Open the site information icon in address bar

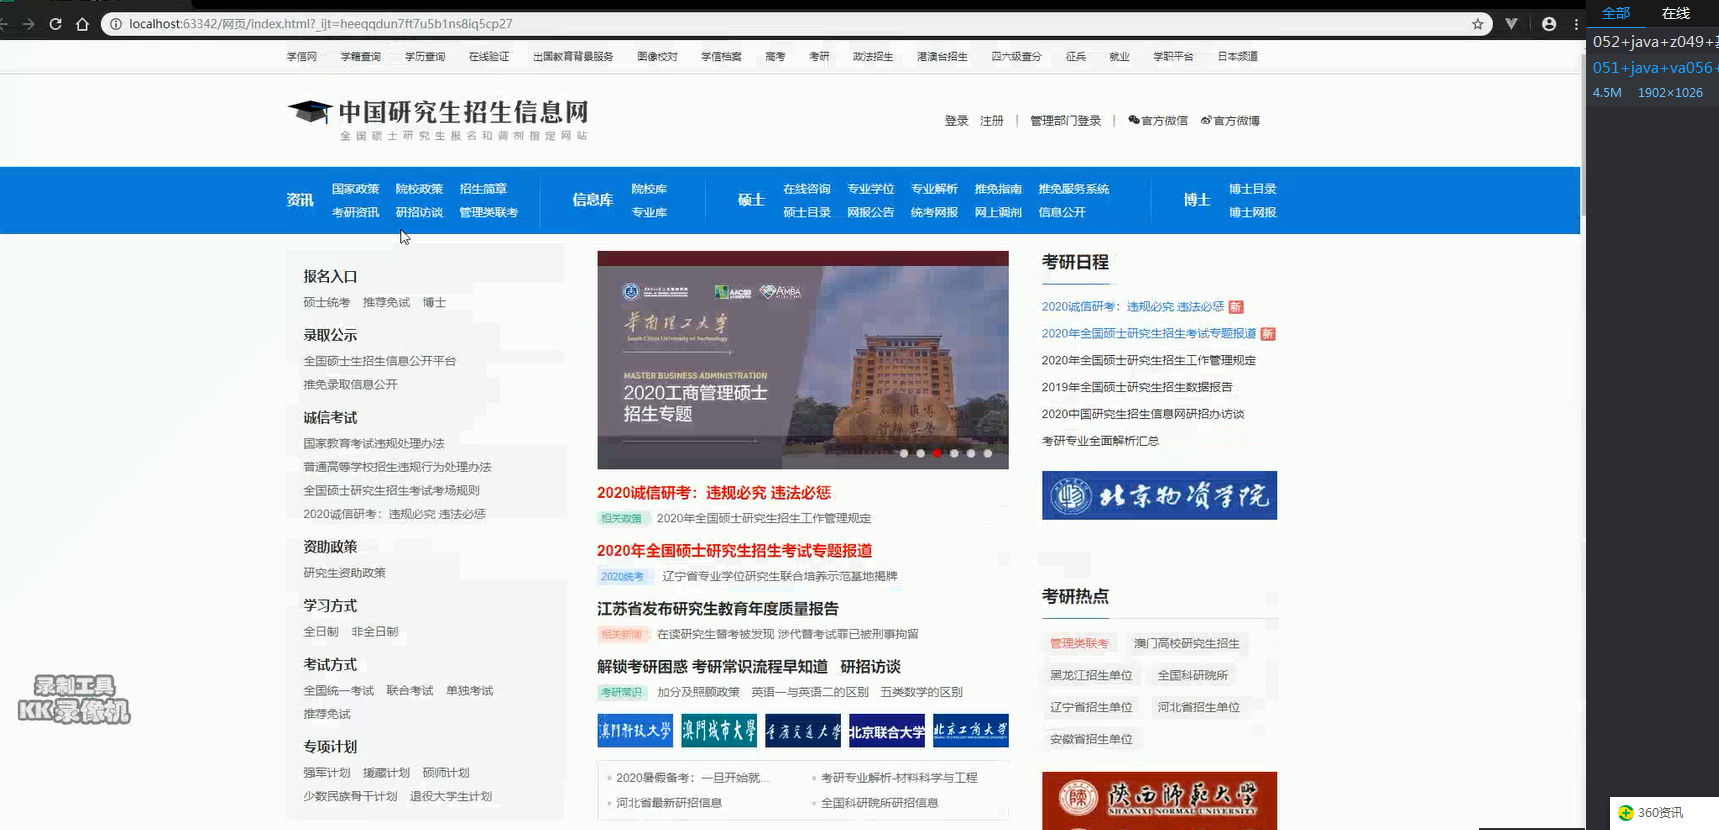(x=115, y=24)
